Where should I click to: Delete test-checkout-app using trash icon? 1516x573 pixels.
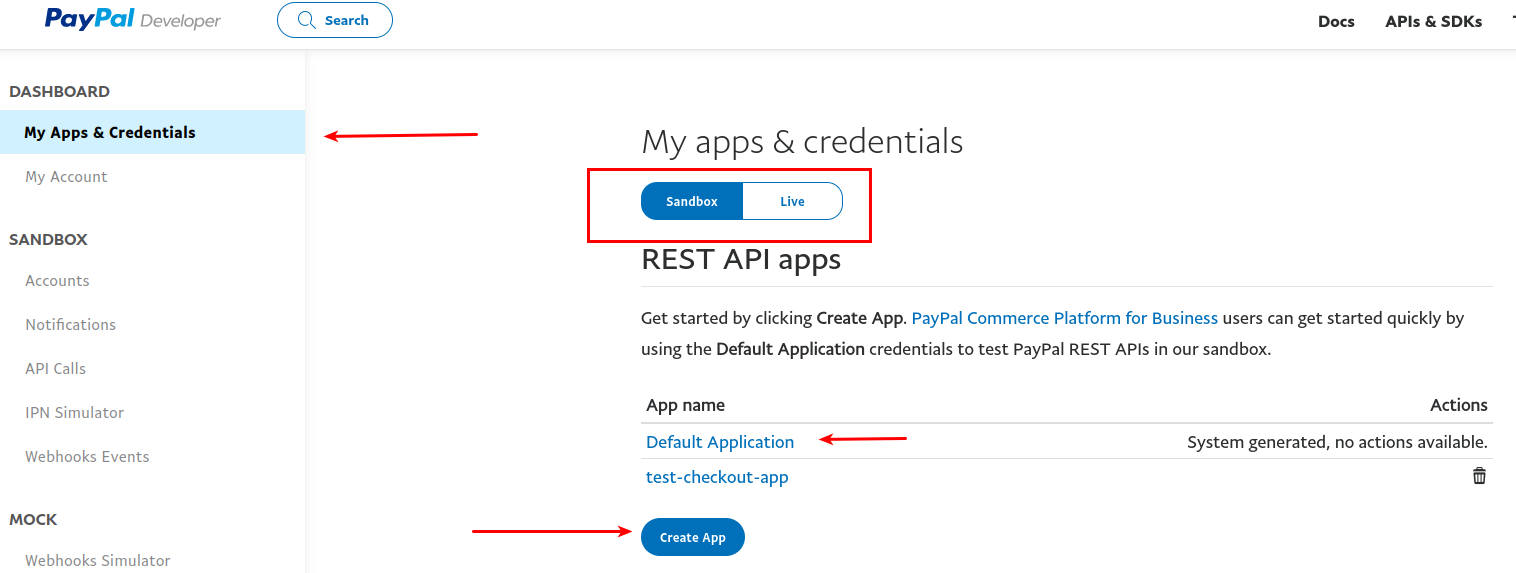coord(1479,476)
